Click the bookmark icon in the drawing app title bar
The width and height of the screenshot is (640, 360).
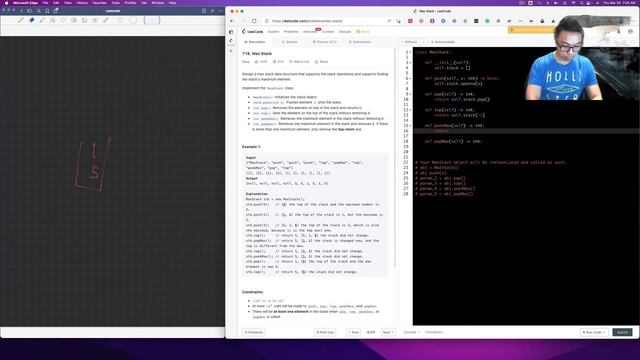tap(47, 11)
